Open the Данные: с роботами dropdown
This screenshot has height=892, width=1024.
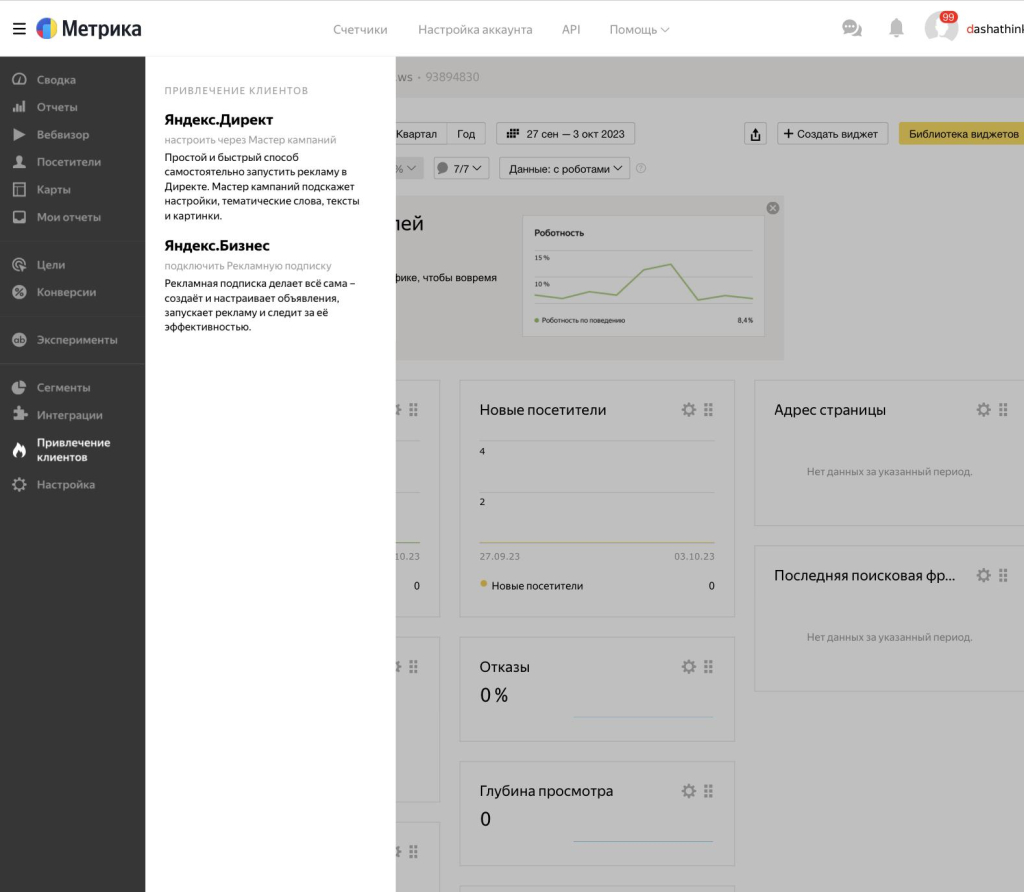(565, 169)
